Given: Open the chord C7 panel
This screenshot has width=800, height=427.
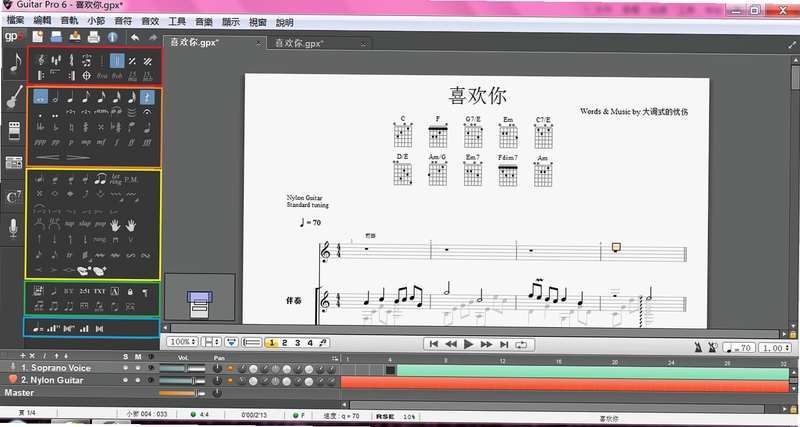Looking at the screenshot, I should (x=14, y=197).
